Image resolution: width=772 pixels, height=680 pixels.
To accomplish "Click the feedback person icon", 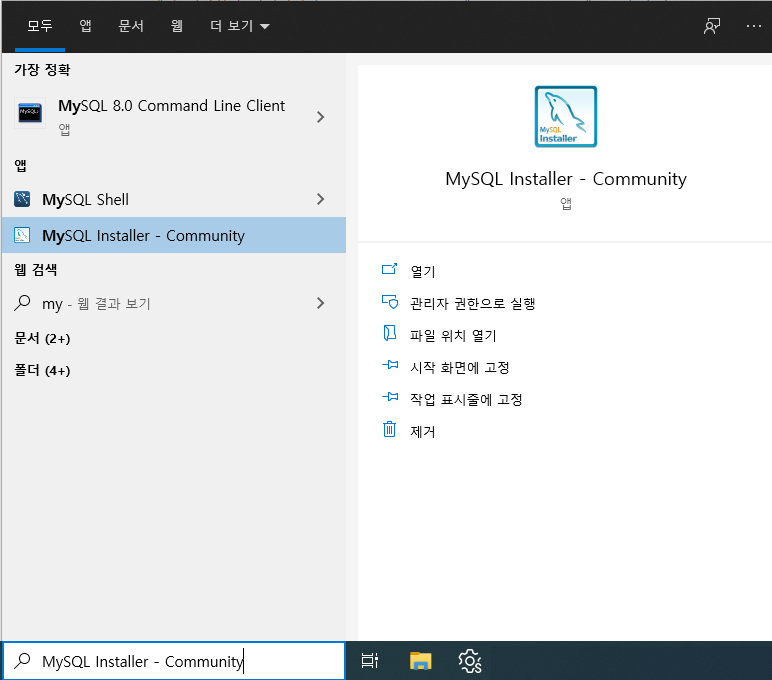I will click(711, 26).
